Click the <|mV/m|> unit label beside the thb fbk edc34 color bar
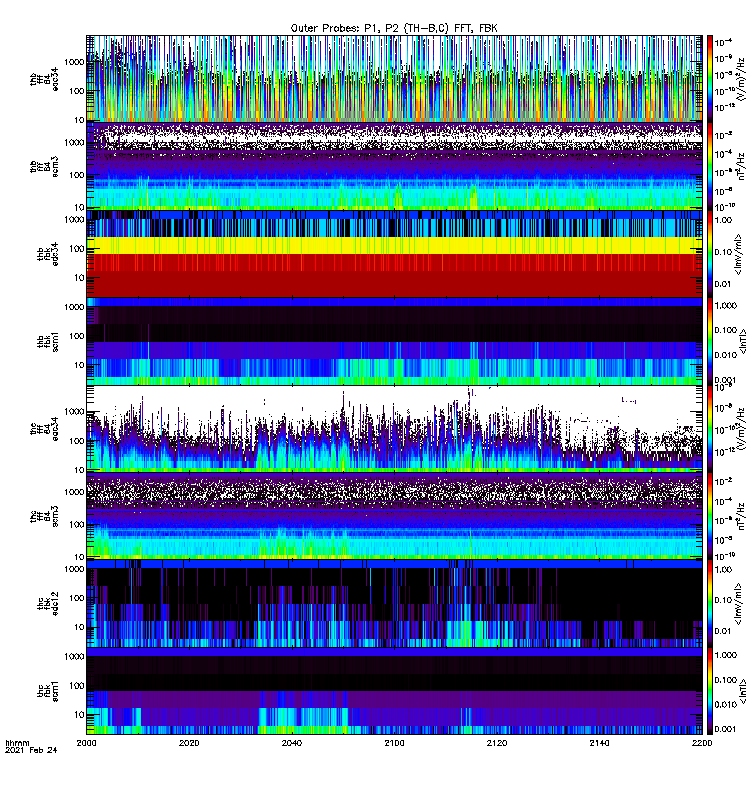The height and width of the screenshot is (800, 750). point(739,254)
